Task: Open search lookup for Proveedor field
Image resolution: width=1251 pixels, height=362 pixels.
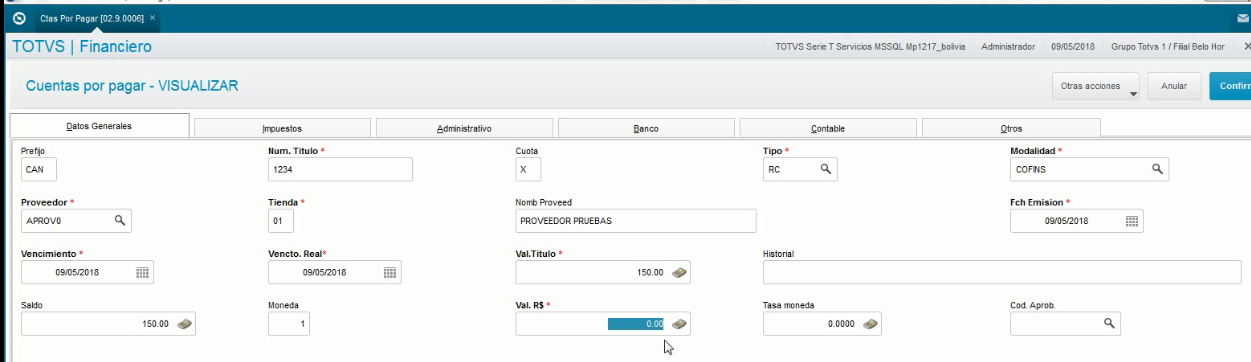Action: pyautogui.click(x=119, y=220)
